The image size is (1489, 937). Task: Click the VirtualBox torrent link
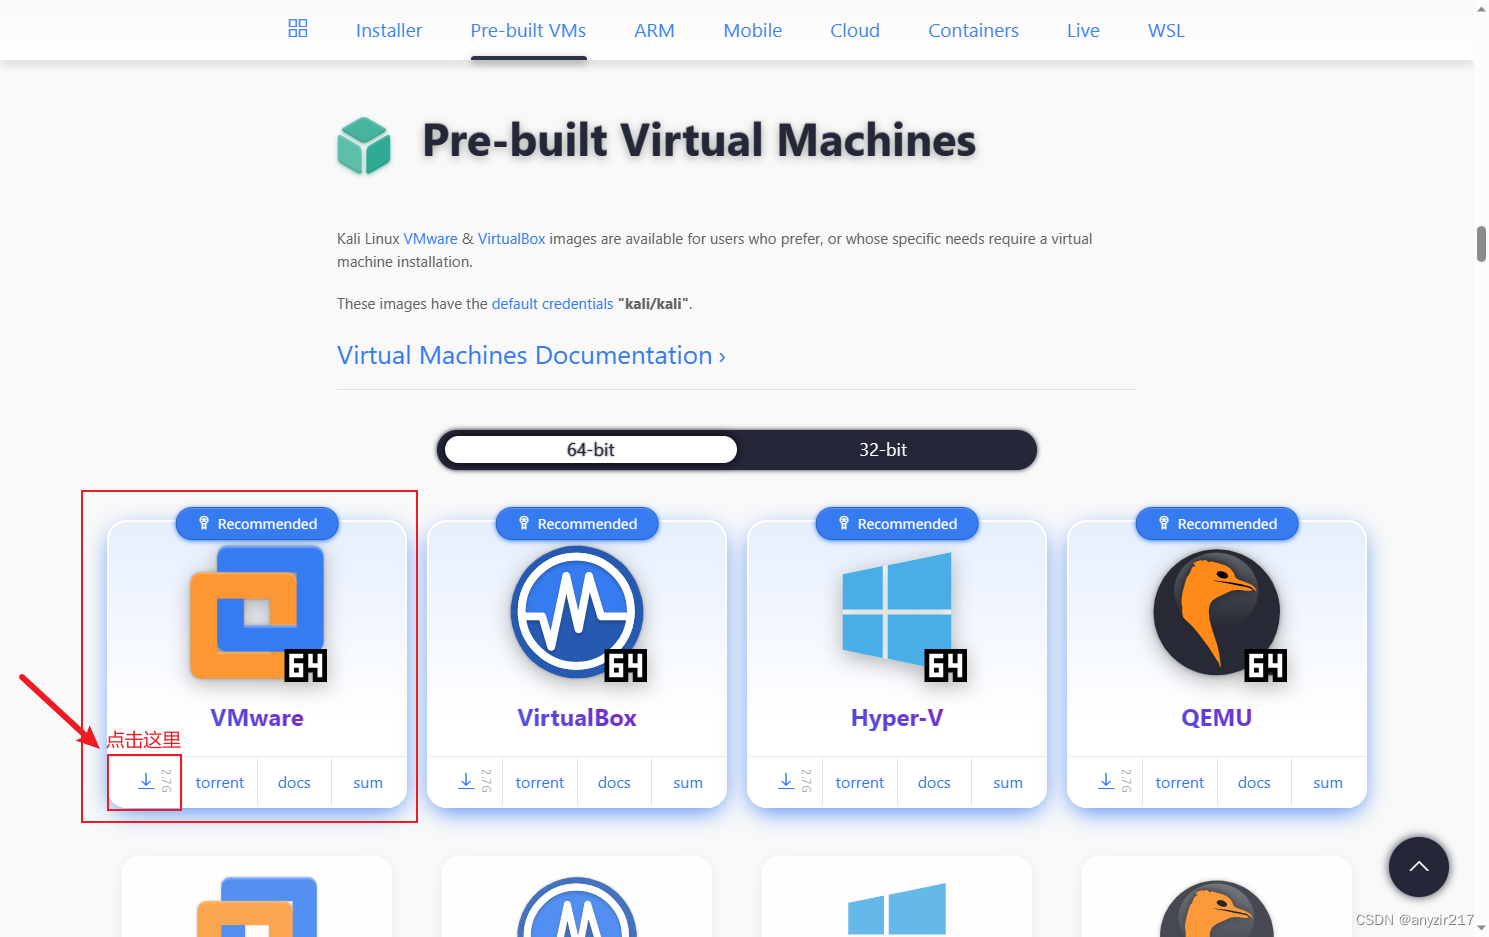pyautogui.click(x=540, y=783)
